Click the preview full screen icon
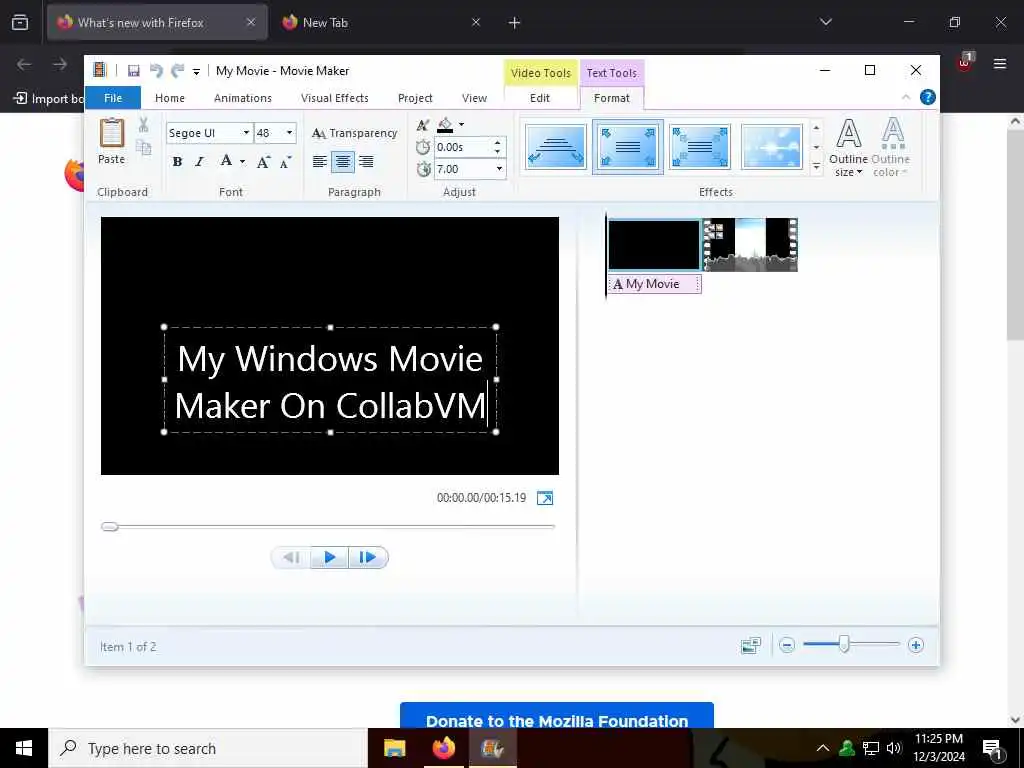 point(545,498)
